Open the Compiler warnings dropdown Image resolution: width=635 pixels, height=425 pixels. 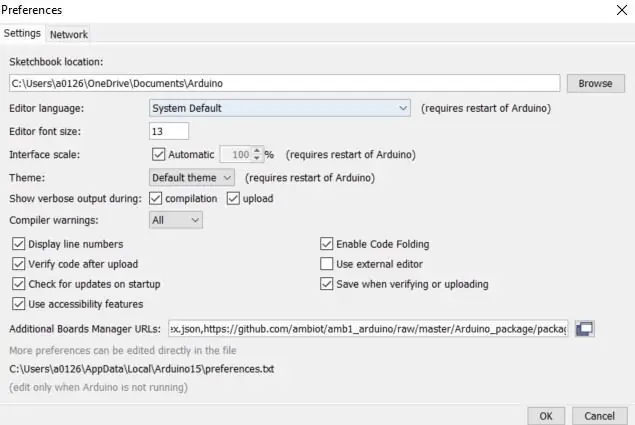pos(176,220)
